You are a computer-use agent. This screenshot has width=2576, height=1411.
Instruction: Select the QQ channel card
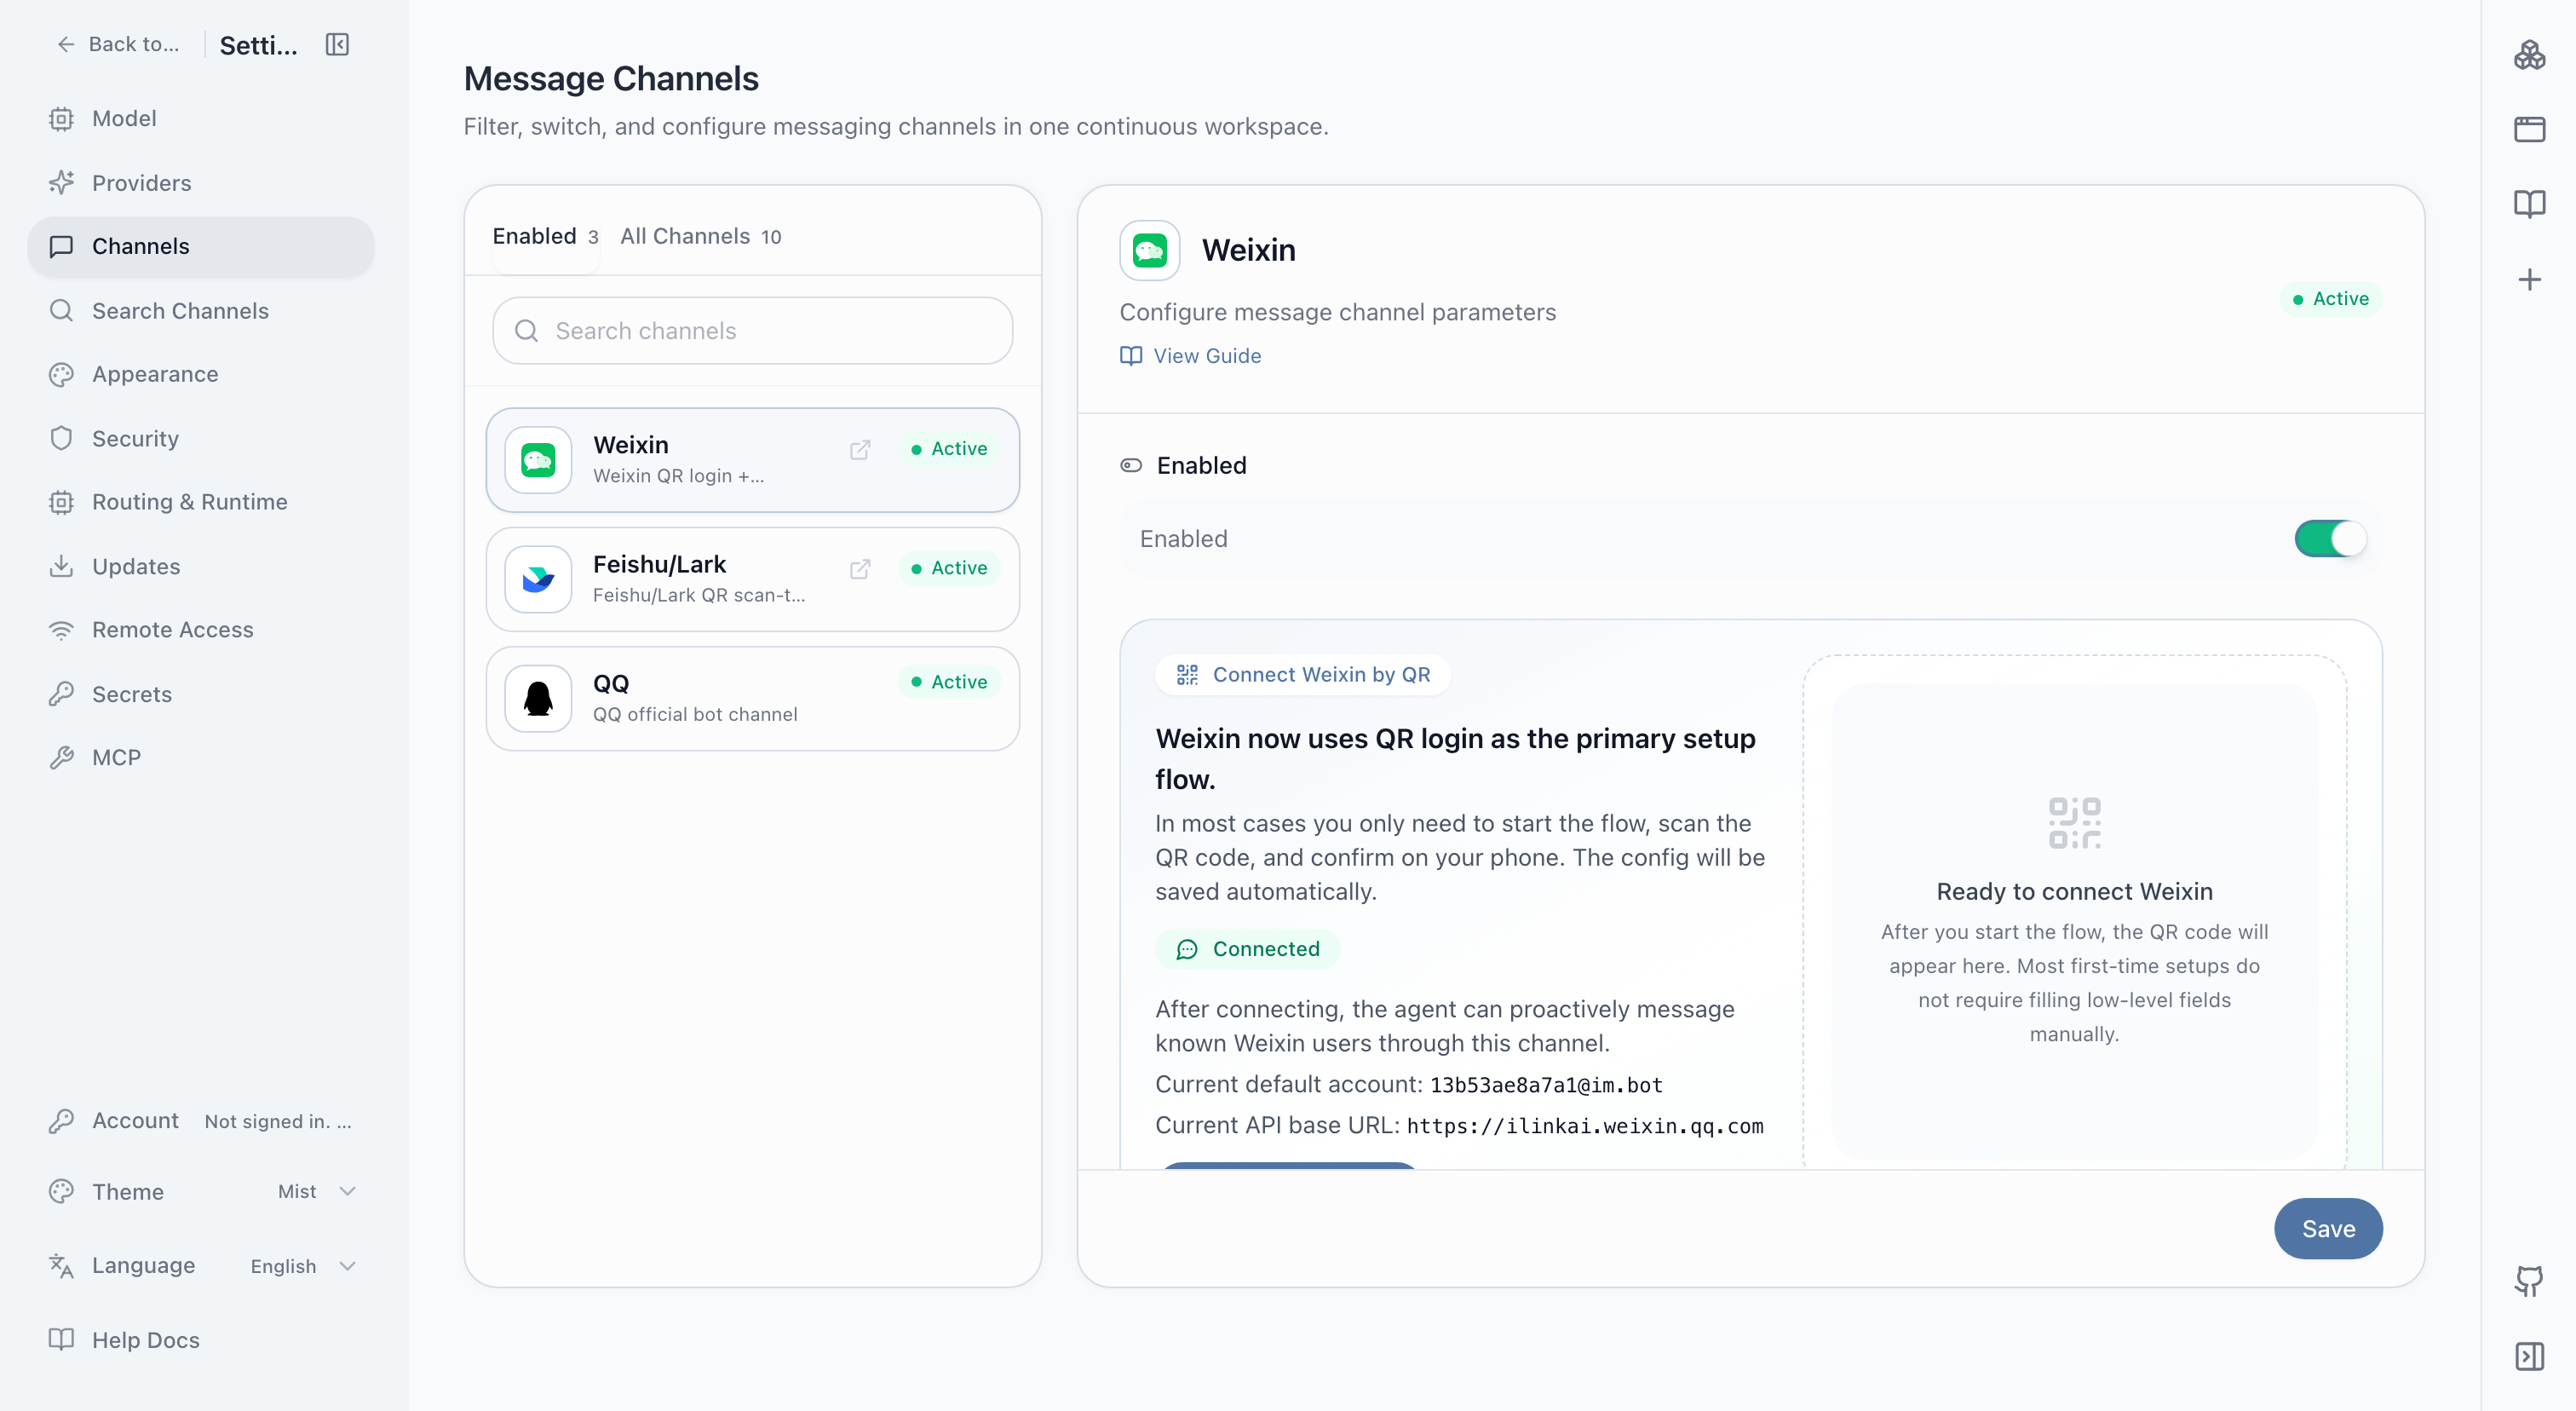[752, 698]
